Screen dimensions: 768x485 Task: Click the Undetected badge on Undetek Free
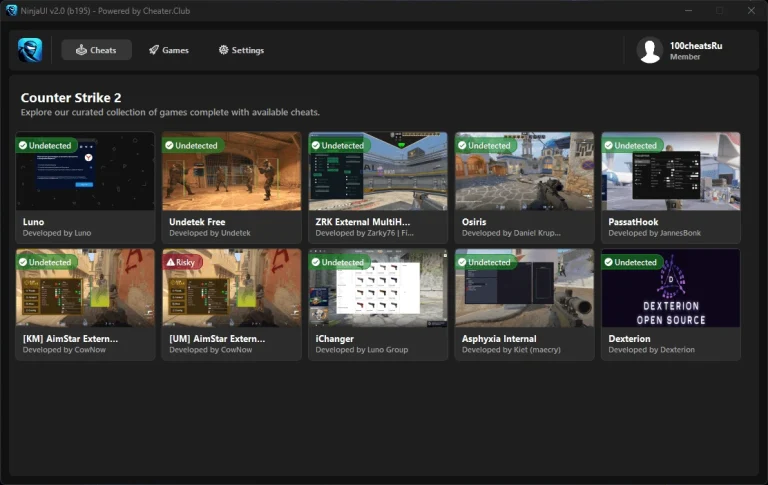coord(192,146)
